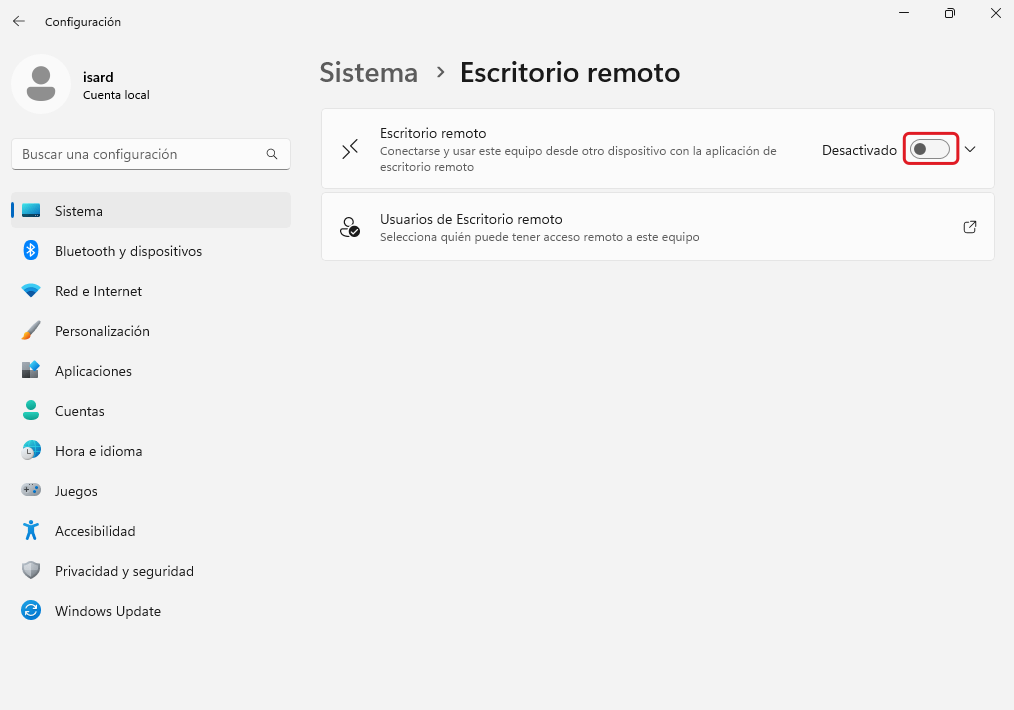
Task: Go to Cuentas settings
Action: tap(80, 411)
